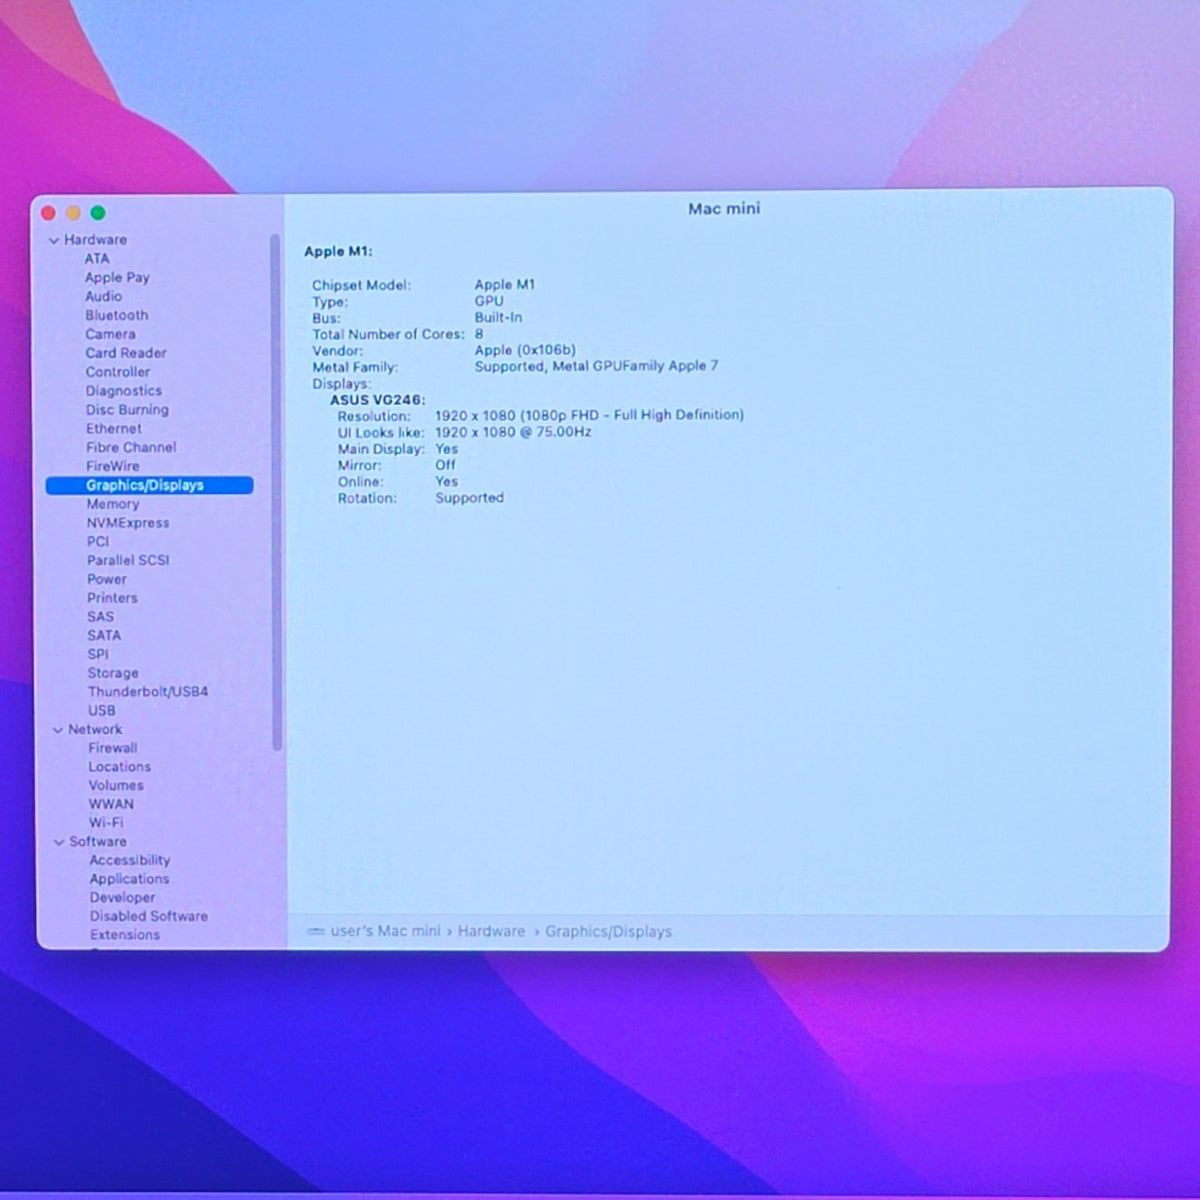This screenshot has height=1200, width=1200.
Task: Select NVMExpress in the sidebar
Action: [128, 523]
